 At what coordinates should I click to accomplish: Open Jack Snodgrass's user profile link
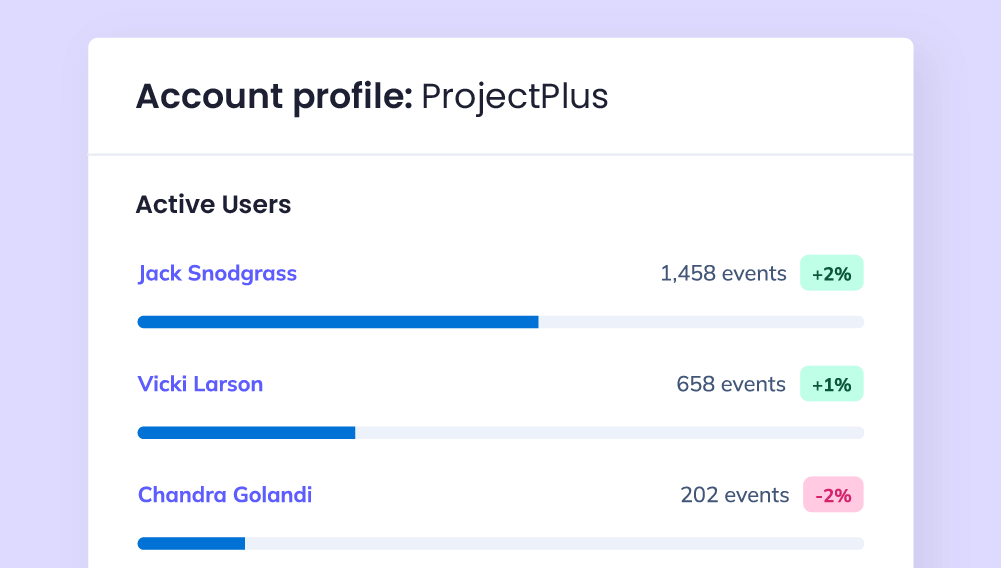tap(217, 273)
